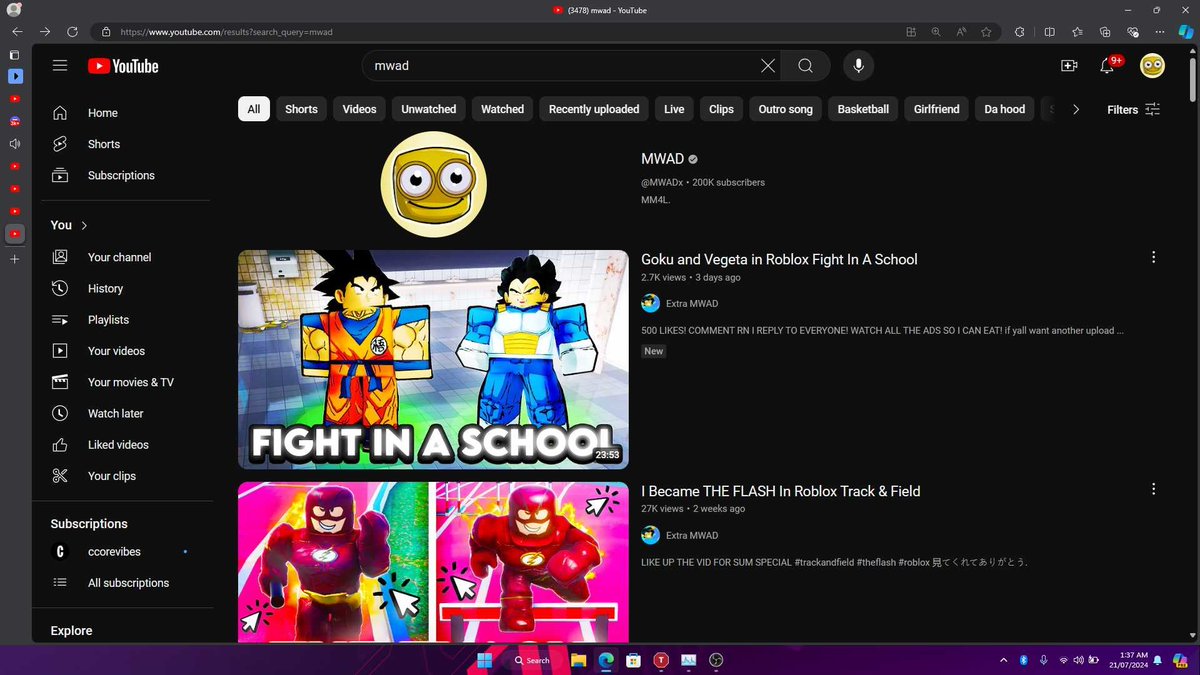Select the Unwatched filter chip
The width and height of the screenshot is (1200, 675).
tap(429, 109)
